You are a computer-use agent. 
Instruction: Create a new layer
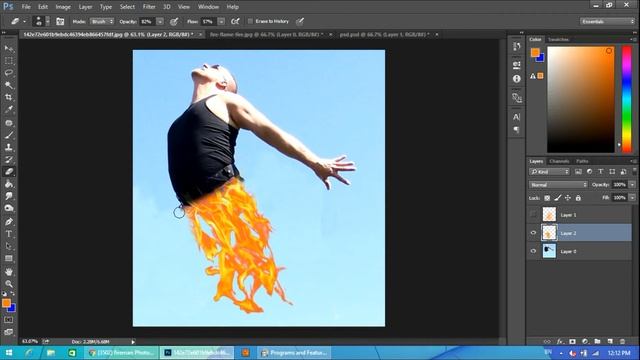click(x=610, y=341)
